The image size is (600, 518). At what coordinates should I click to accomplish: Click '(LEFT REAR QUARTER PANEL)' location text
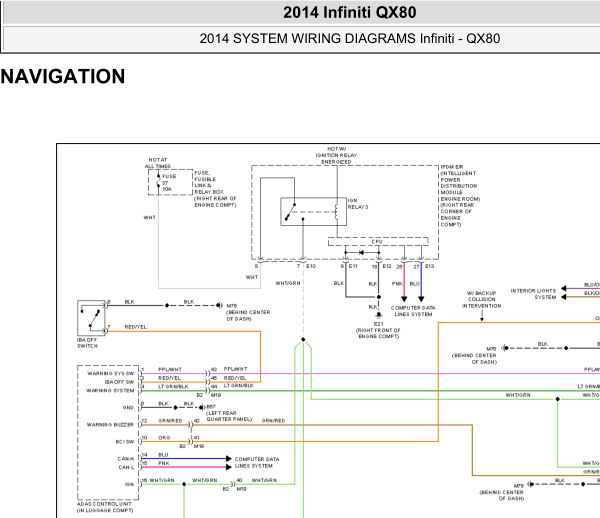(229, 416)
